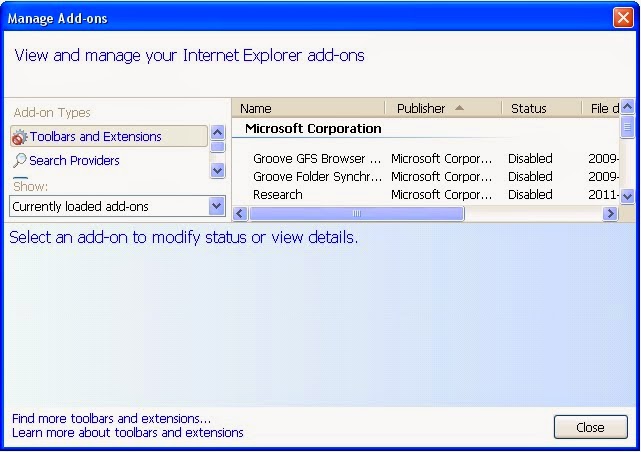641x452 pixels.
Task: Click the Toolbars and Extensions gear icon
Action: (19, 137)
